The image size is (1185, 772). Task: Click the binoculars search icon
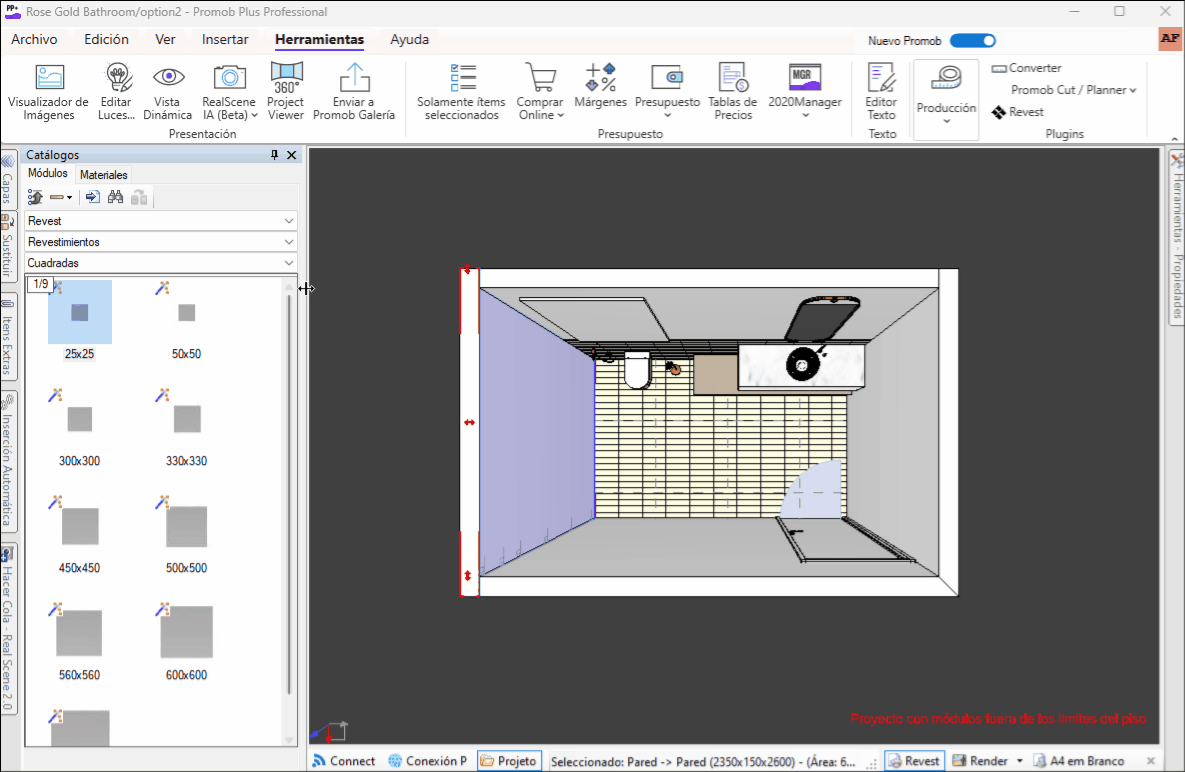[x=115, y=197]
